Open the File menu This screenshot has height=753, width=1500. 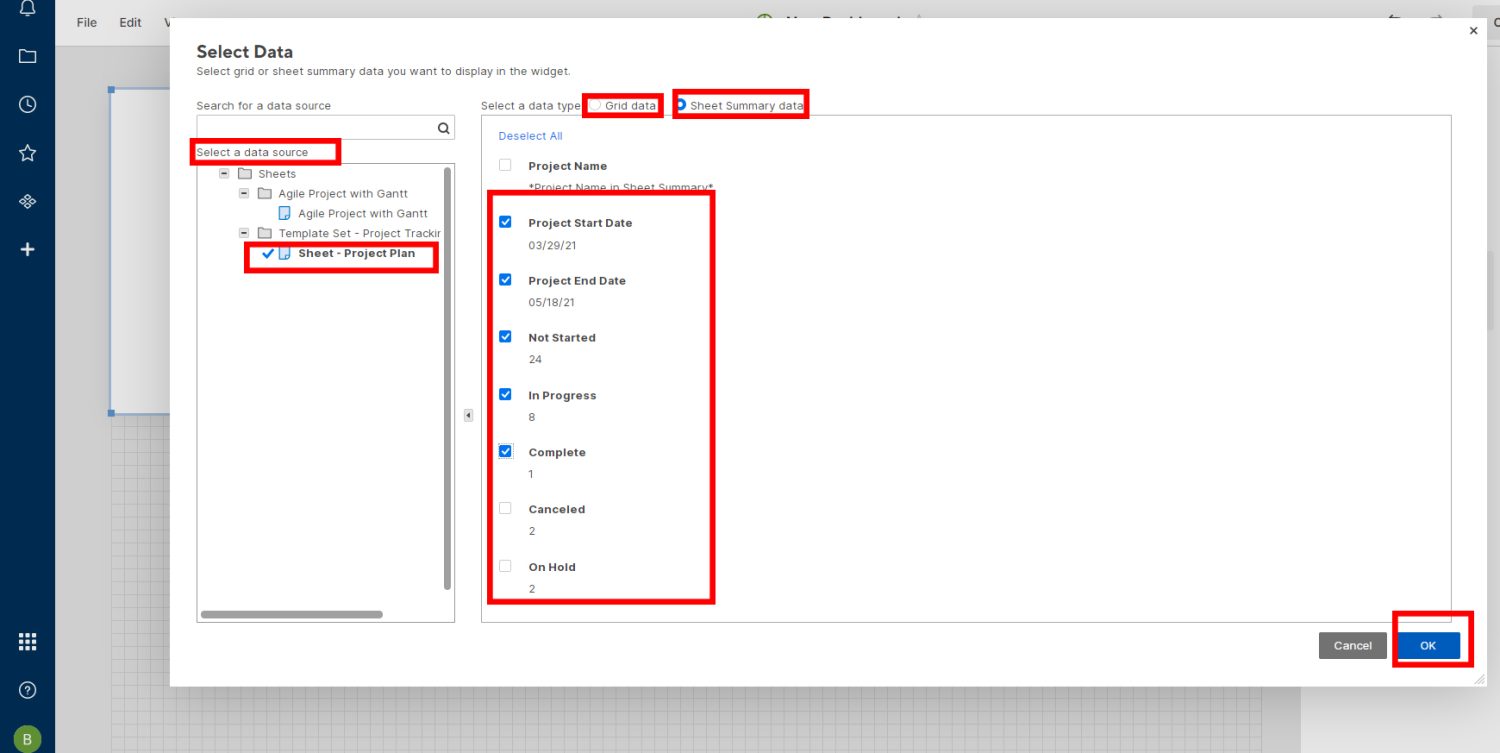87,22
